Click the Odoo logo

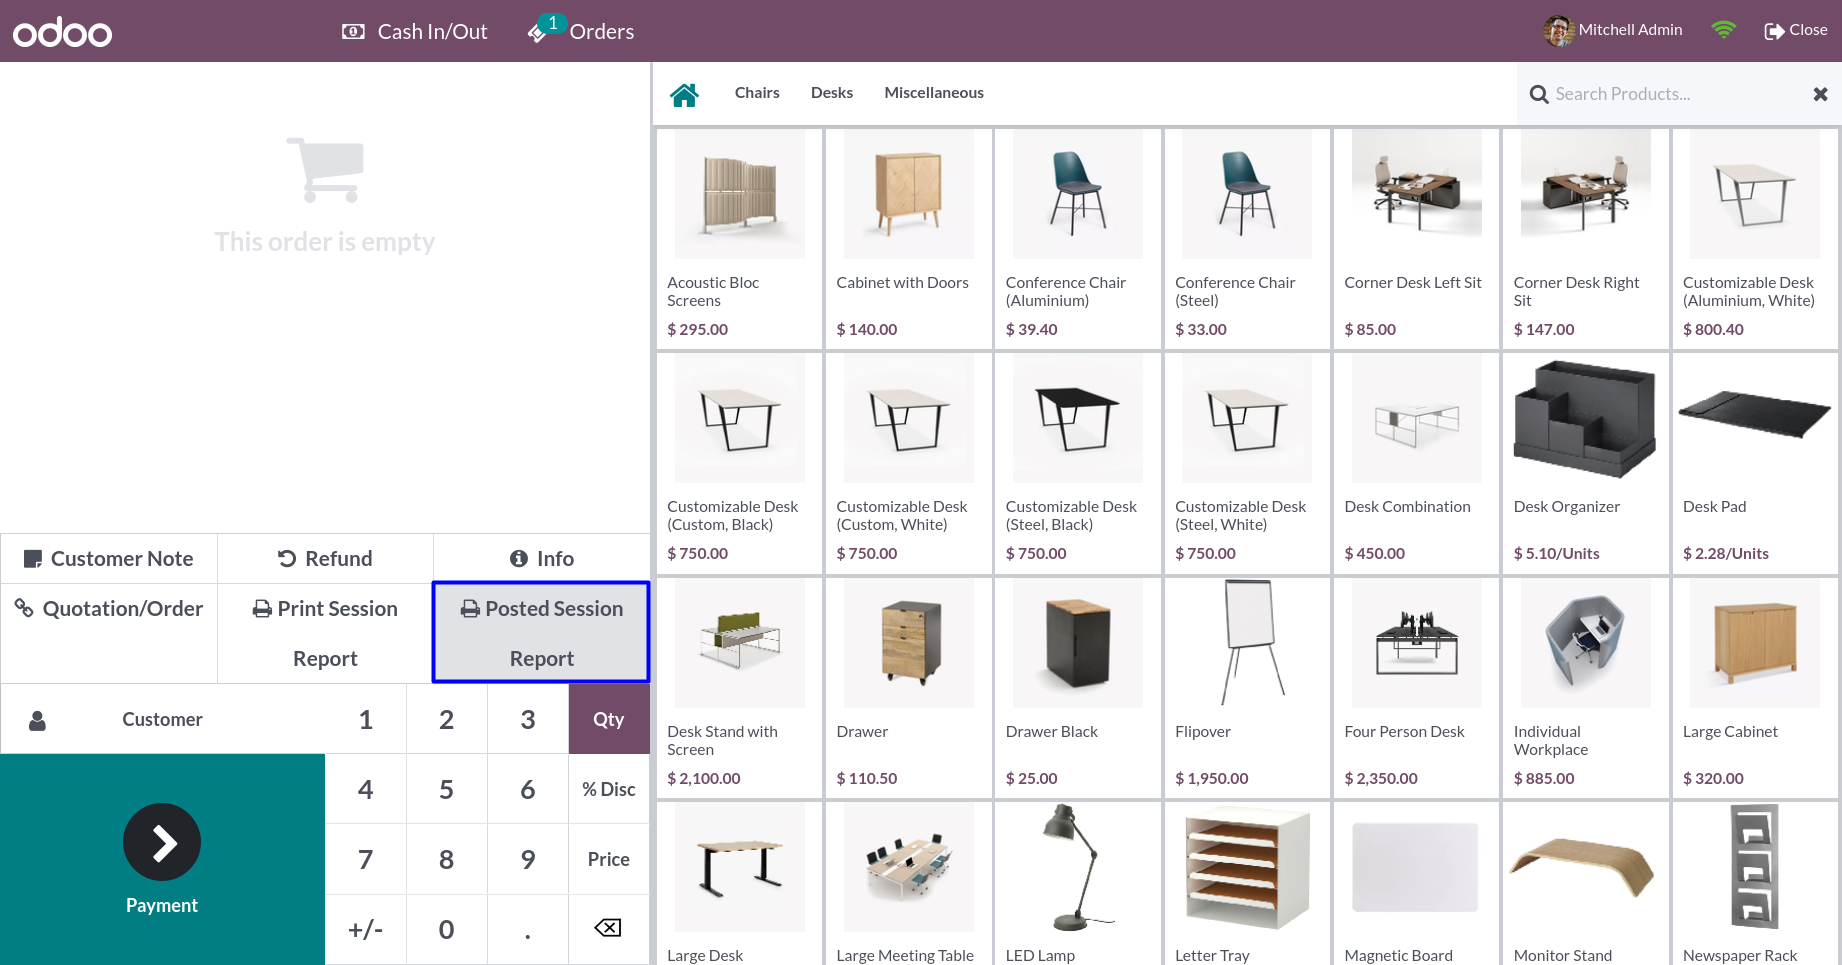62,32
